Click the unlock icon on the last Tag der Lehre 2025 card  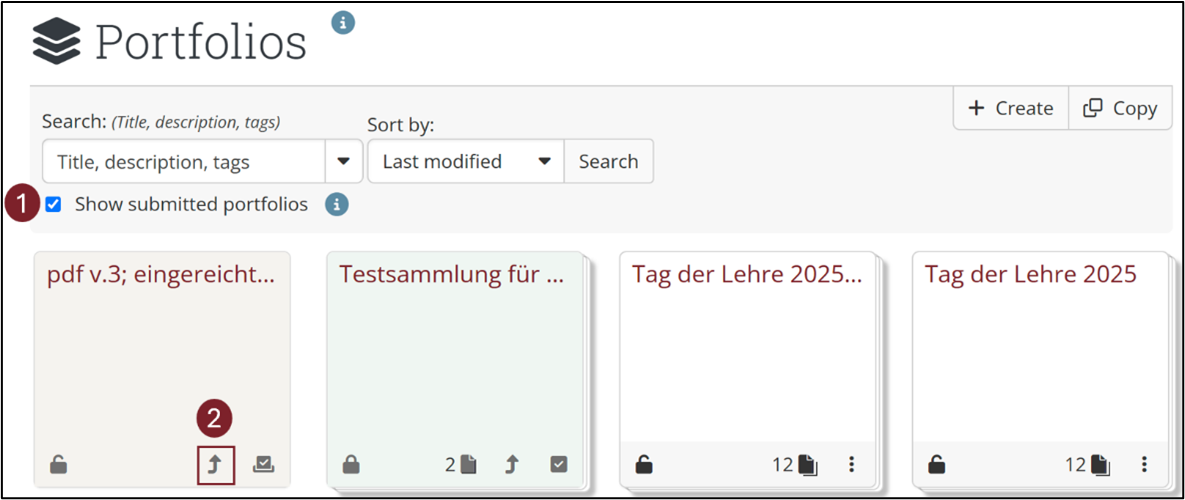click(937, 465)
